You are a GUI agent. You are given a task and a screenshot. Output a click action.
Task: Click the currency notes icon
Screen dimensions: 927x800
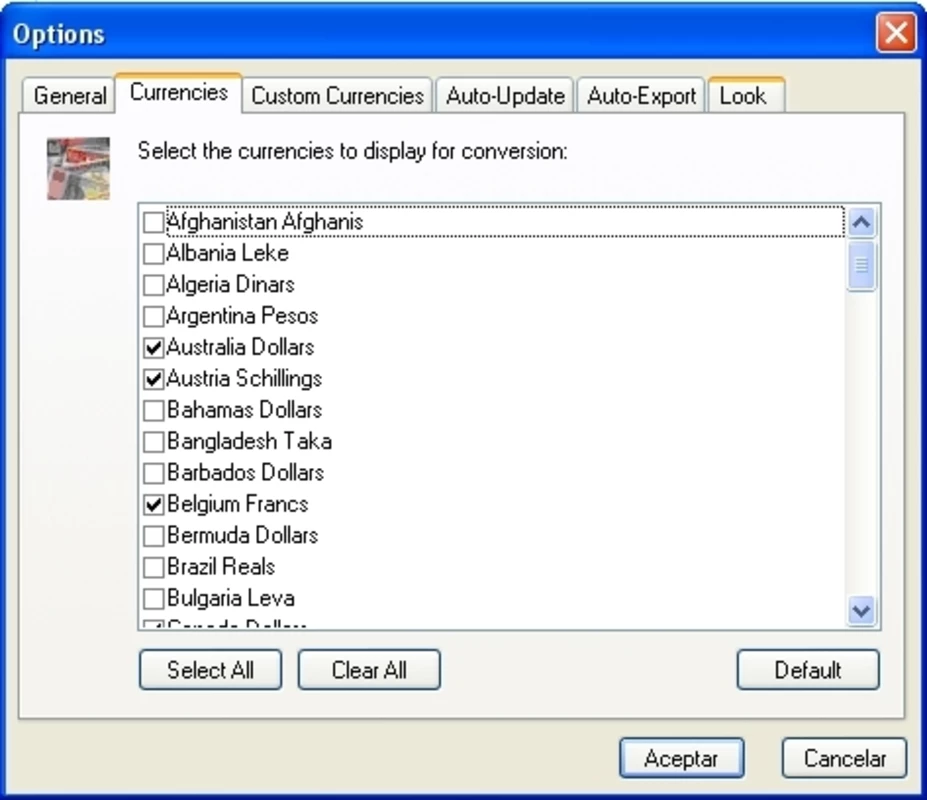click(78, 169)
